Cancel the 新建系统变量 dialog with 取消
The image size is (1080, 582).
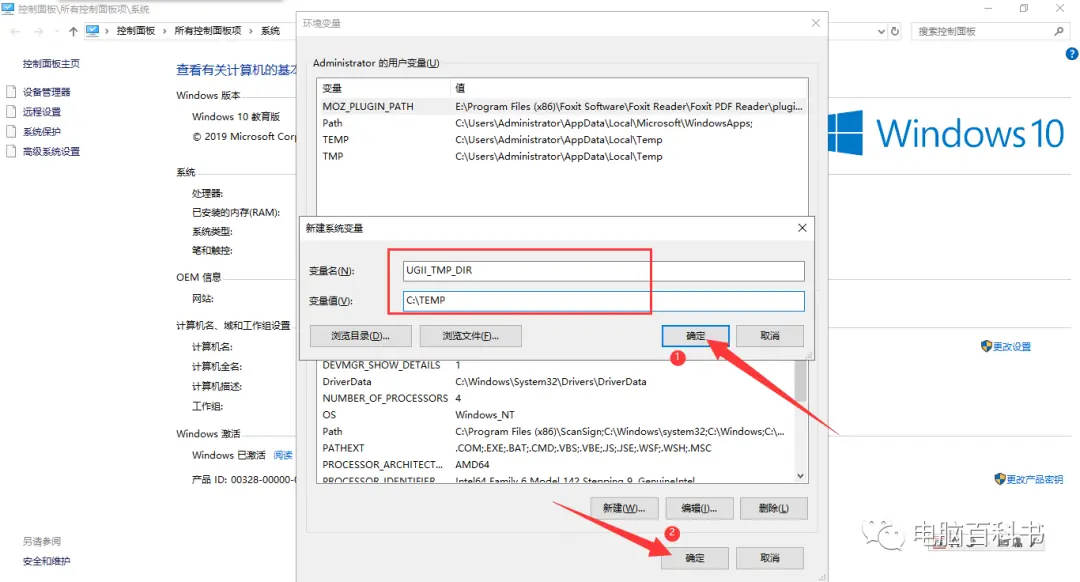pos(770,336)
